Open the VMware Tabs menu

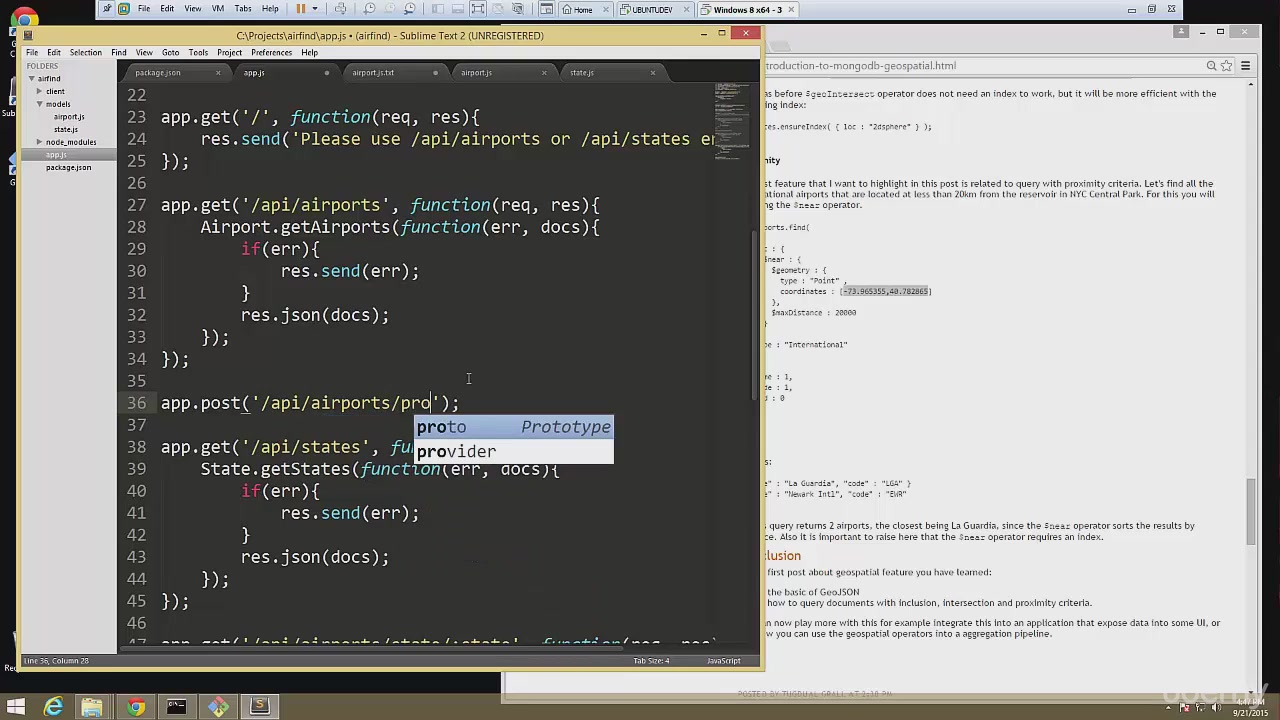pos(243,9)
